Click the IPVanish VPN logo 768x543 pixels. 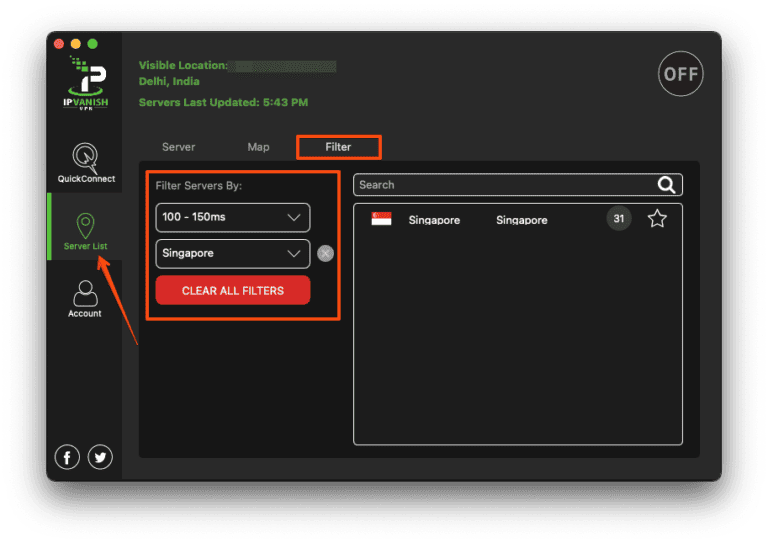(x=84, y=82)
